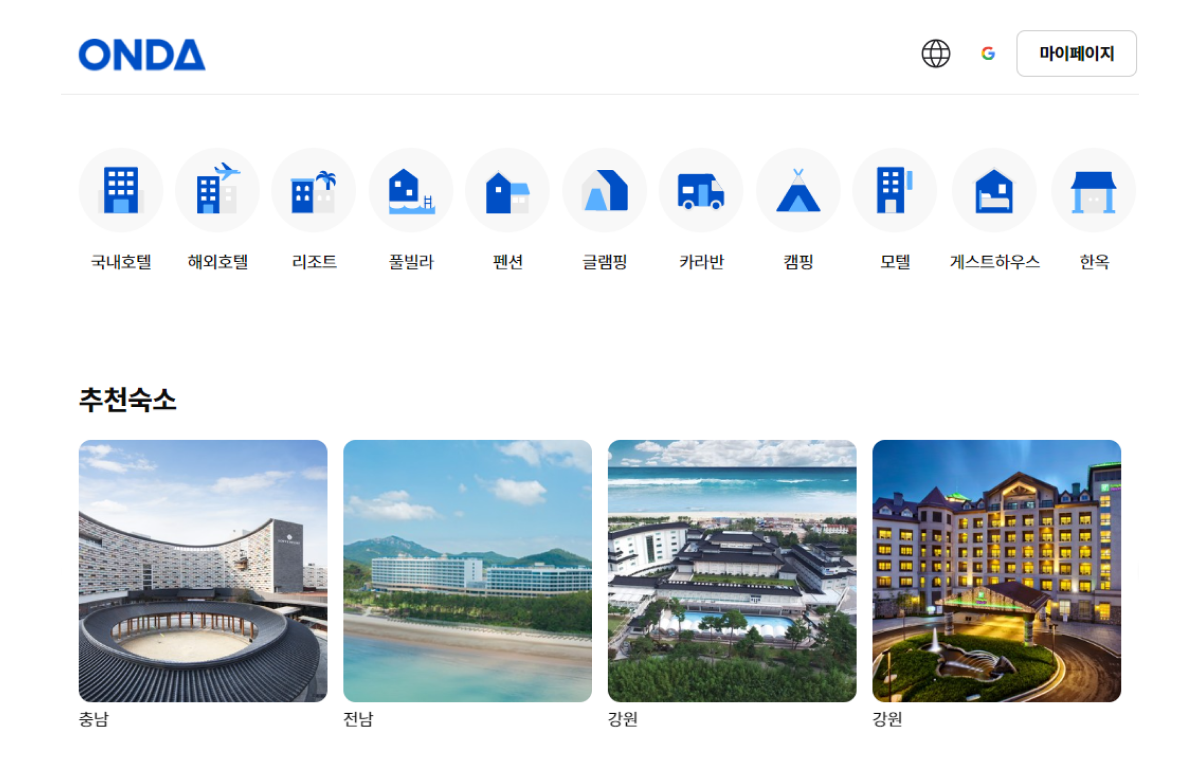The height and width of the screenshot is (760, 1200).
Task: Click the 리조트 label
Action: pos(314,262)
